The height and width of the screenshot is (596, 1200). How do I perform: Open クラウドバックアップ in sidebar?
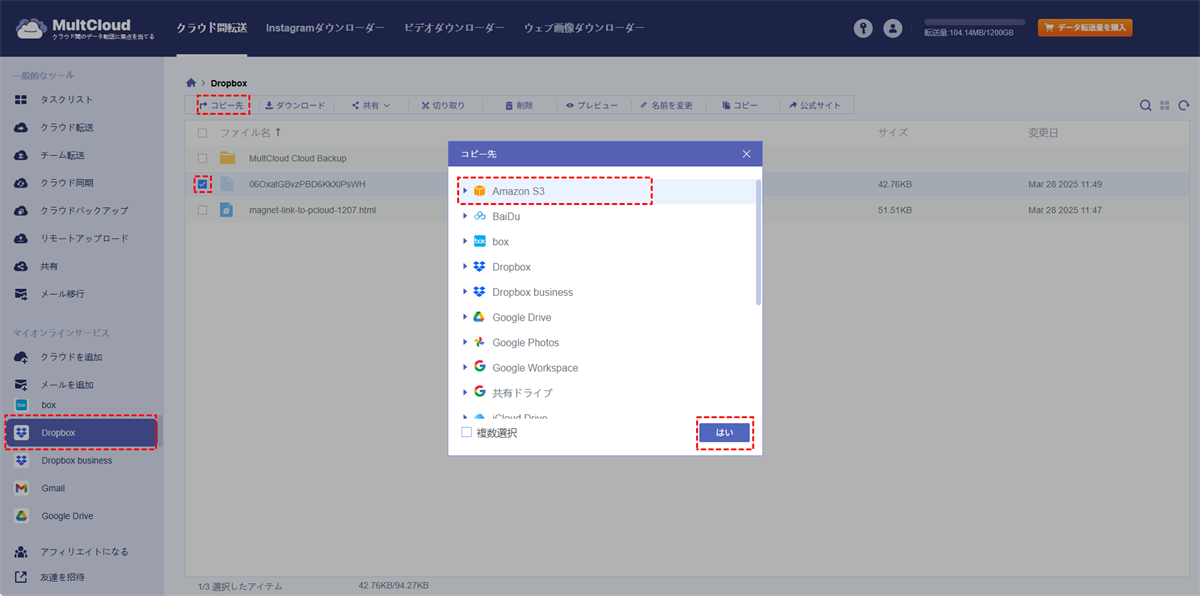[x=82, y=211]
